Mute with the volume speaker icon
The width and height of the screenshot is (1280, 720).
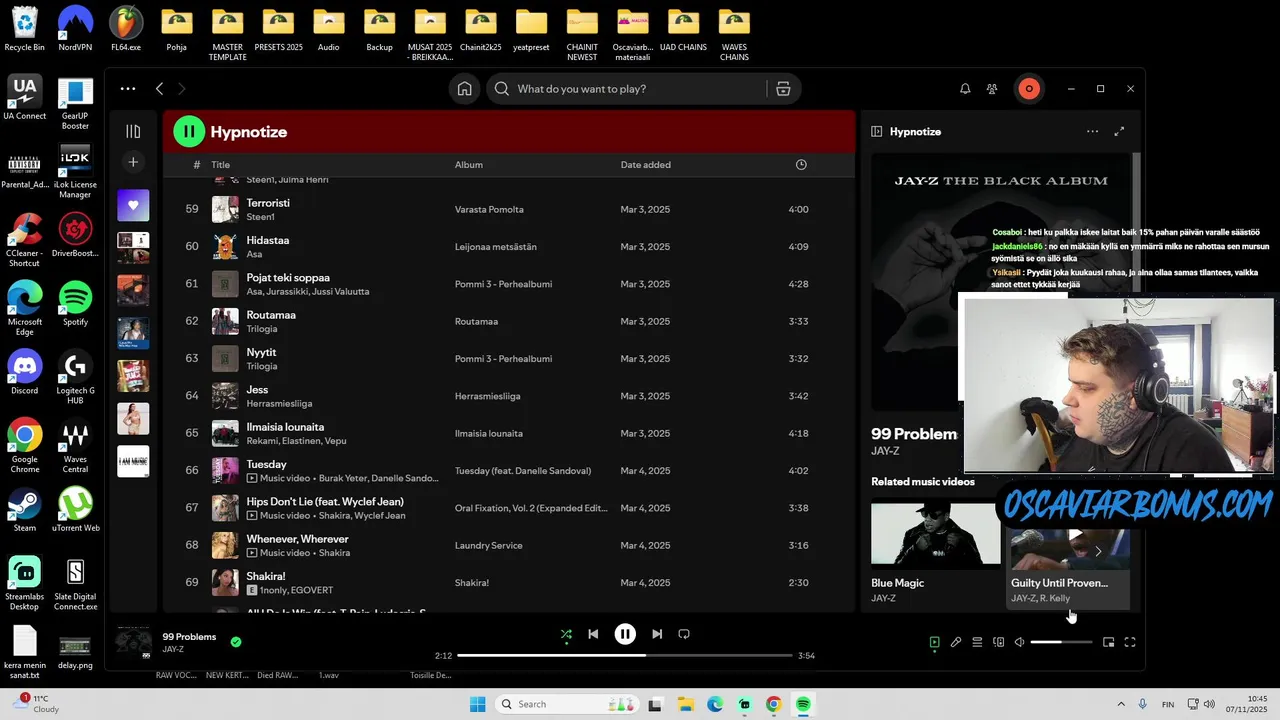pos(1019,642)
